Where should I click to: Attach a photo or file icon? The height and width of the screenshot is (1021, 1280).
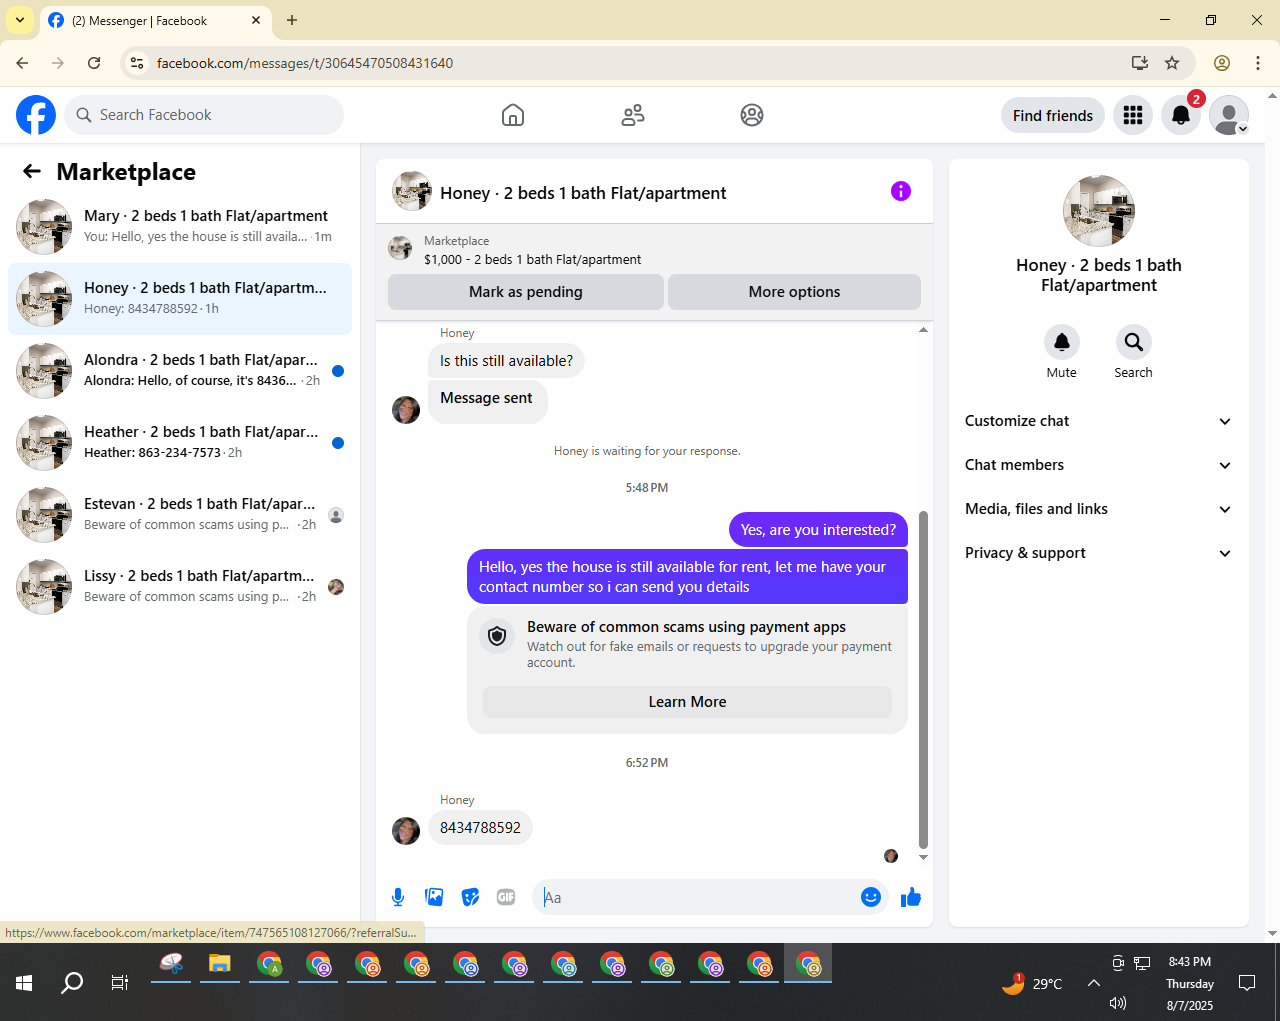[434, 897]
